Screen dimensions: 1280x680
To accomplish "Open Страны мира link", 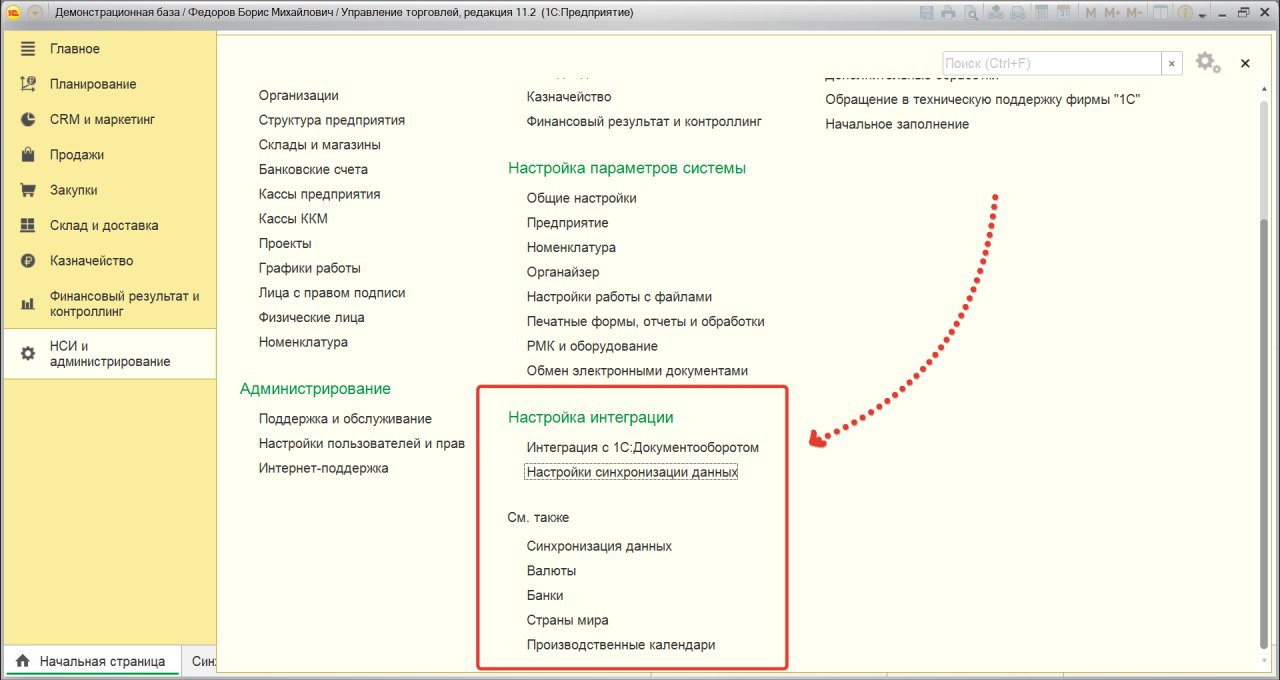I will [567, 620].
